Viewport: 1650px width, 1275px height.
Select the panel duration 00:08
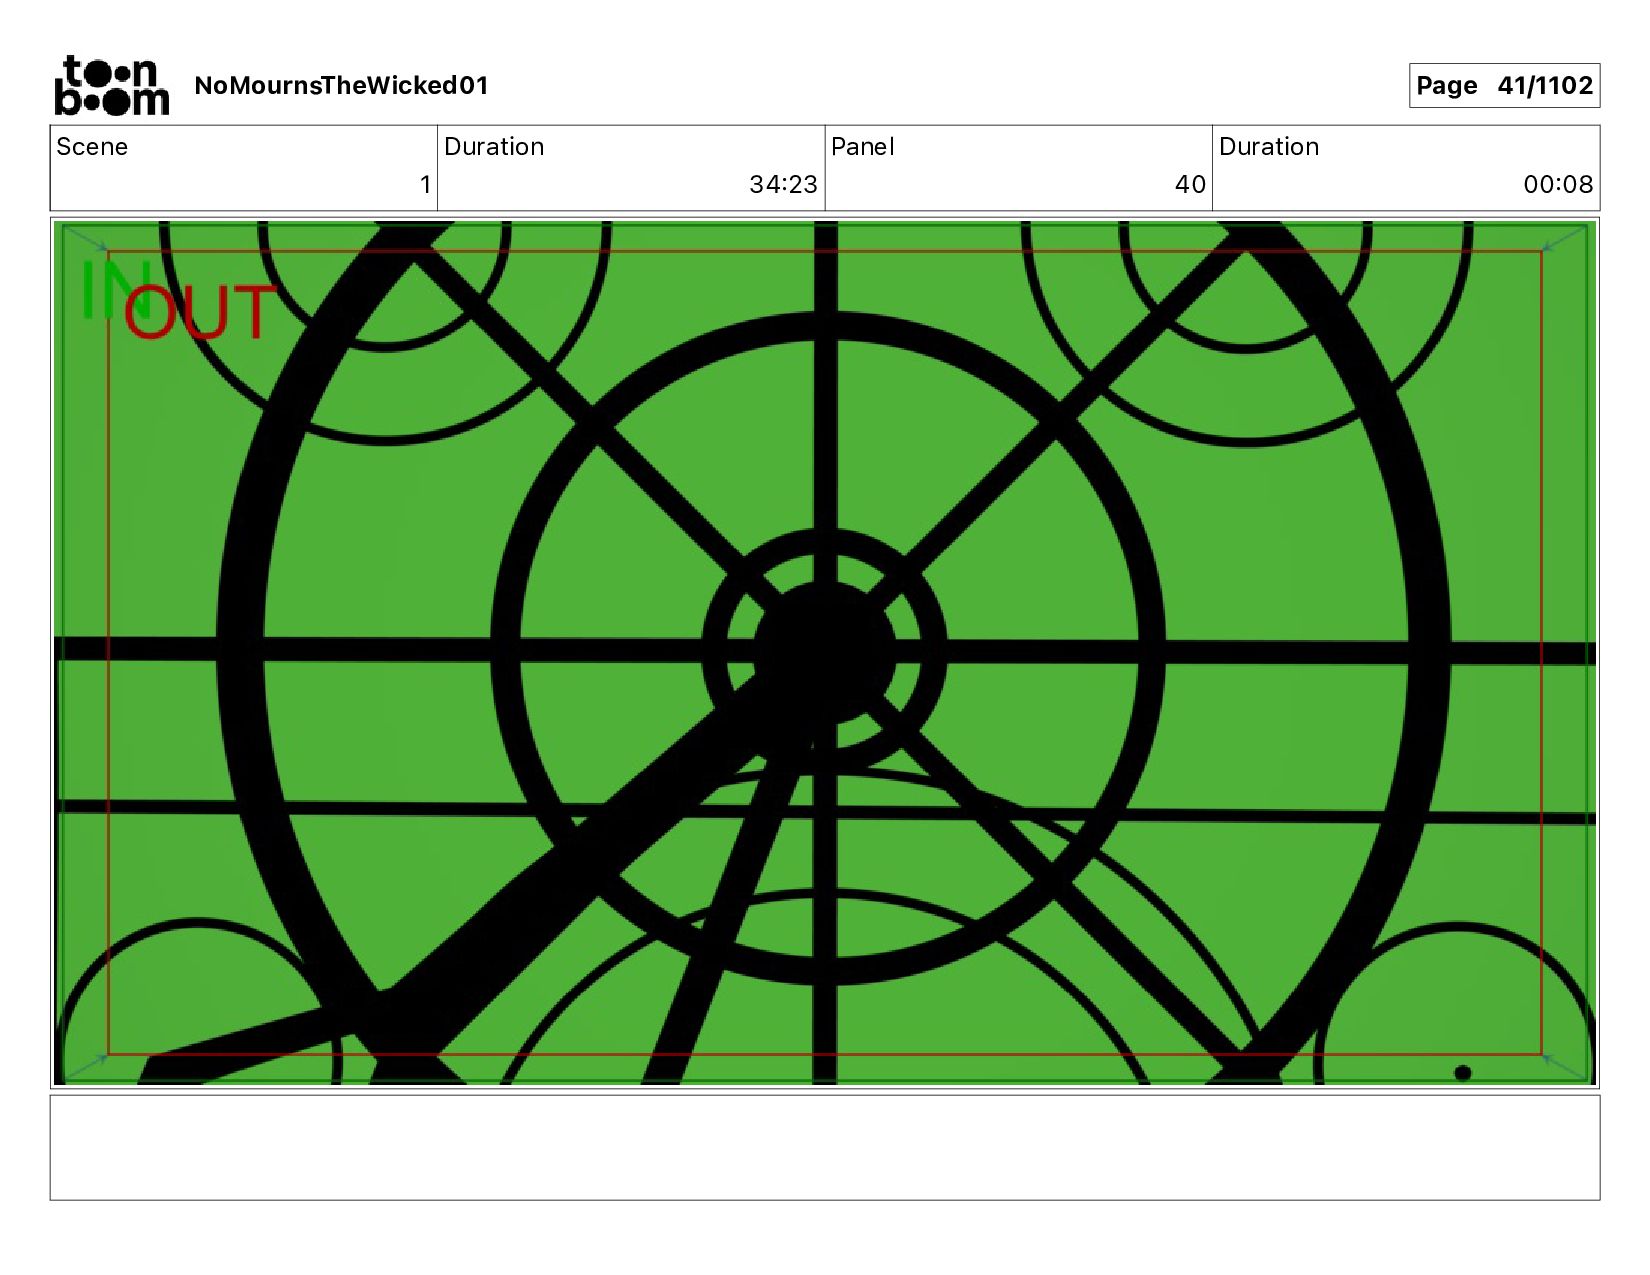coord(1558,184)
